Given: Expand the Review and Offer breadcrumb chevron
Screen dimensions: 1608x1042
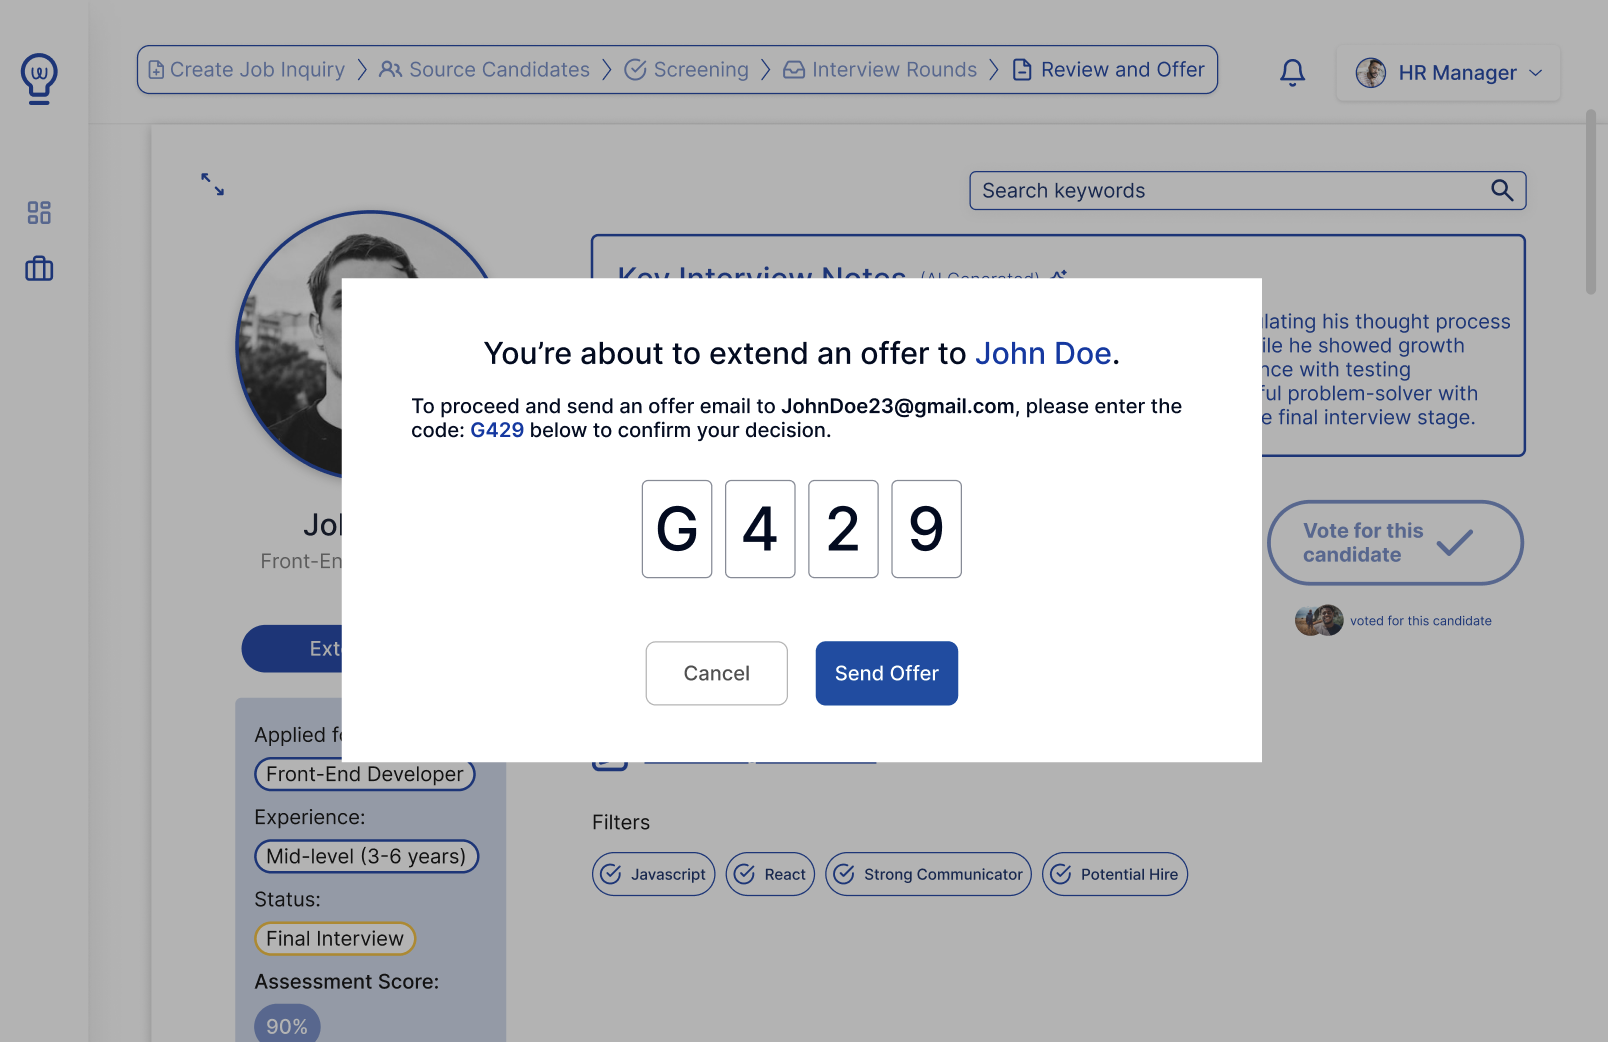Looking at the screenshot, I should click(995, 69).
